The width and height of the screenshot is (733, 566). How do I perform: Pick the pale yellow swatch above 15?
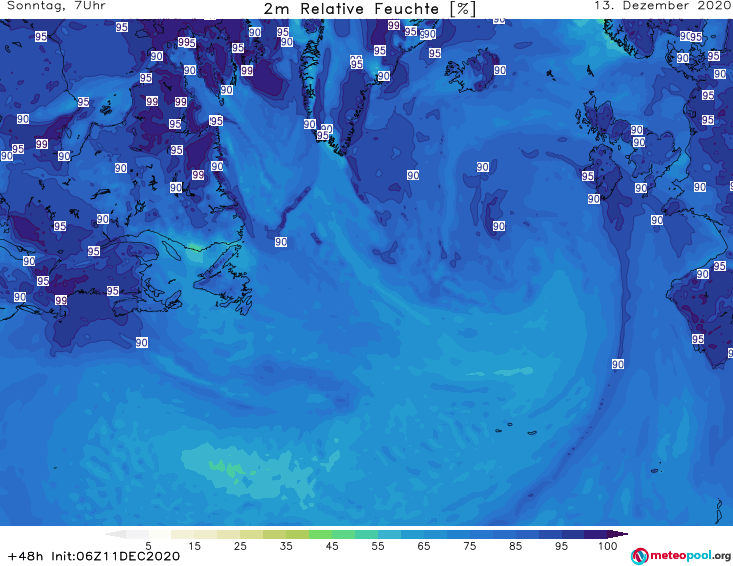[x=194, y=534]
